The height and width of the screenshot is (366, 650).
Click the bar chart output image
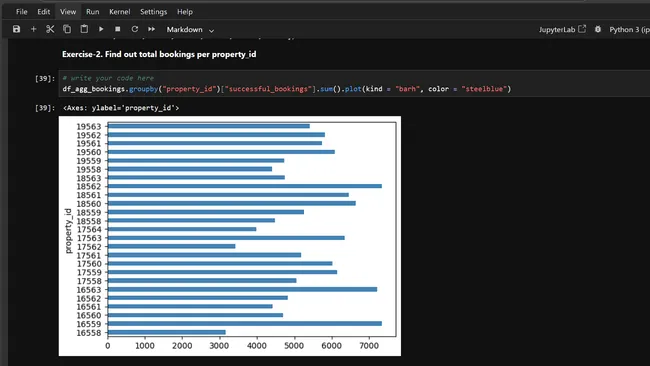[x=230, y=236]
